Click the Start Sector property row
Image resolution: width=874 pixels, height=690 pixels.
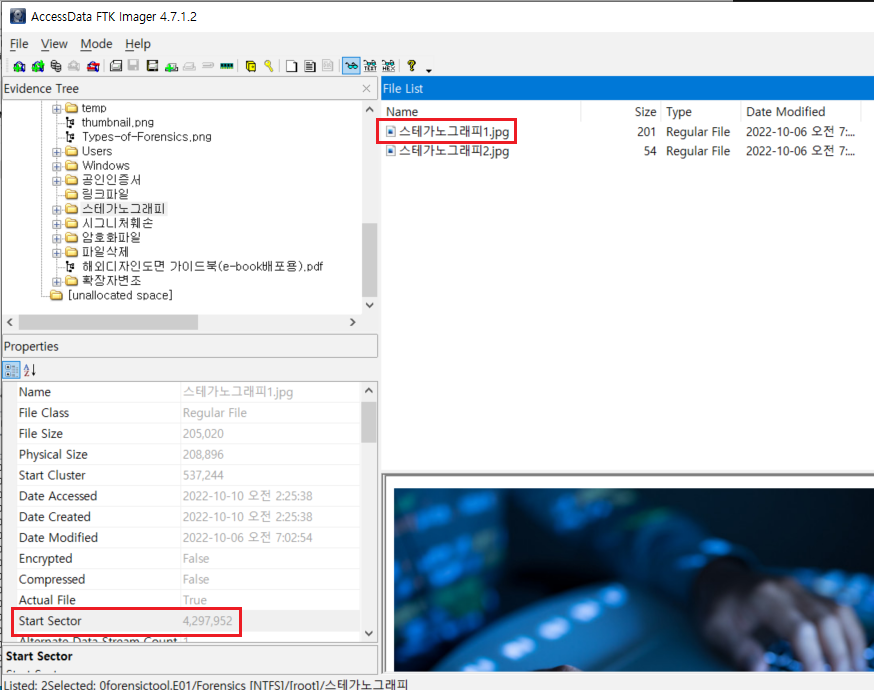tap(188, 621)
